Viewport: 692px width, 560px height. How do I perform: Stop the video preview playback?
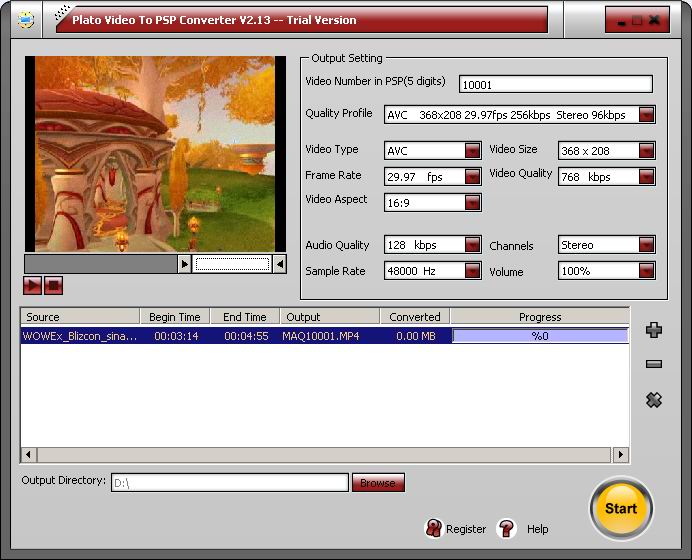coord(53,286)
